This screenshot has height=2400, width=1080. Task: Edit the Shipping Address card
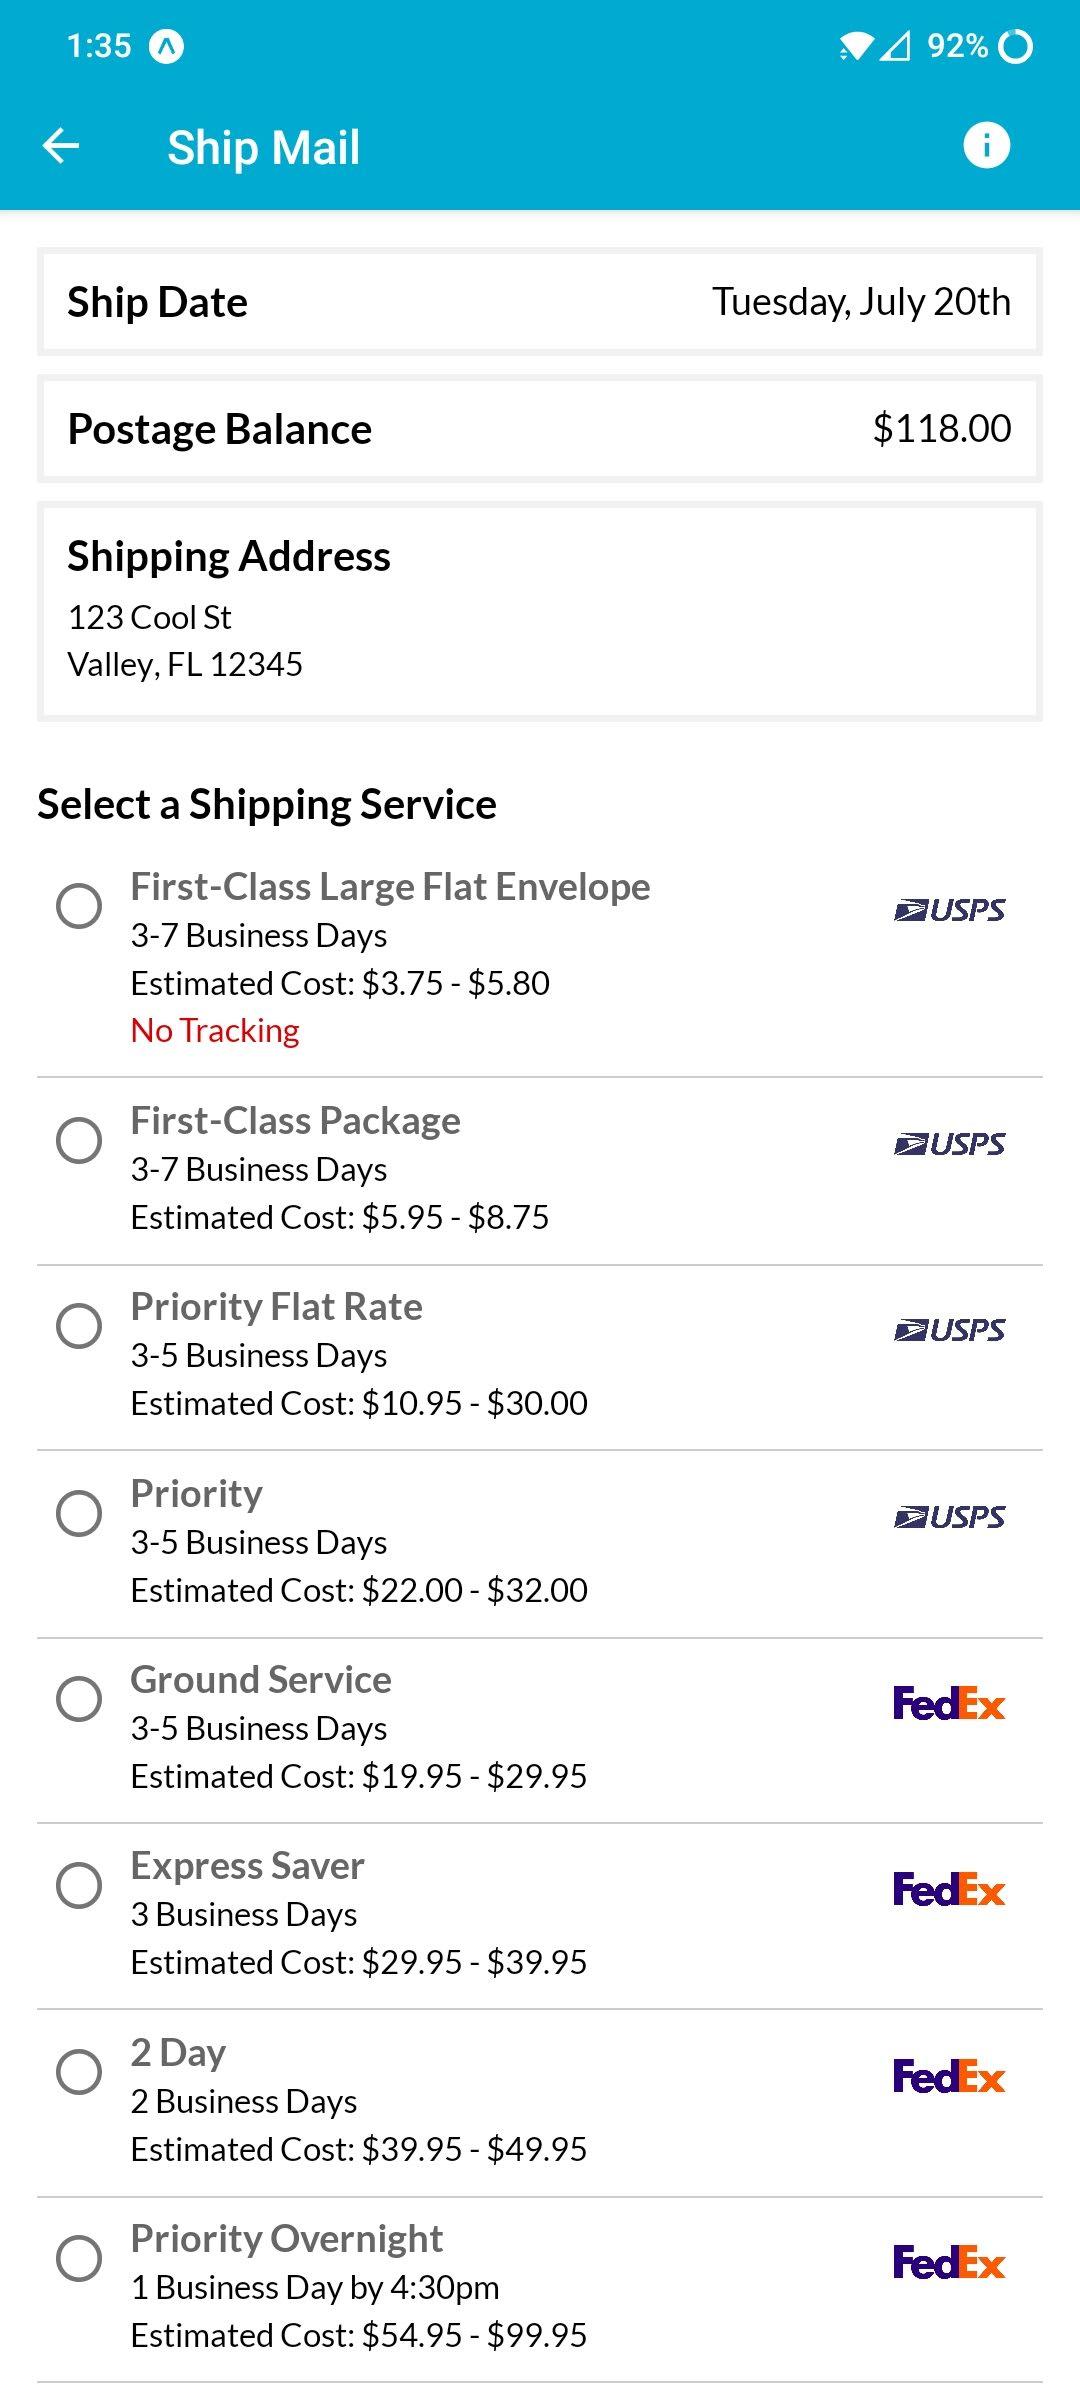(540, 611)
